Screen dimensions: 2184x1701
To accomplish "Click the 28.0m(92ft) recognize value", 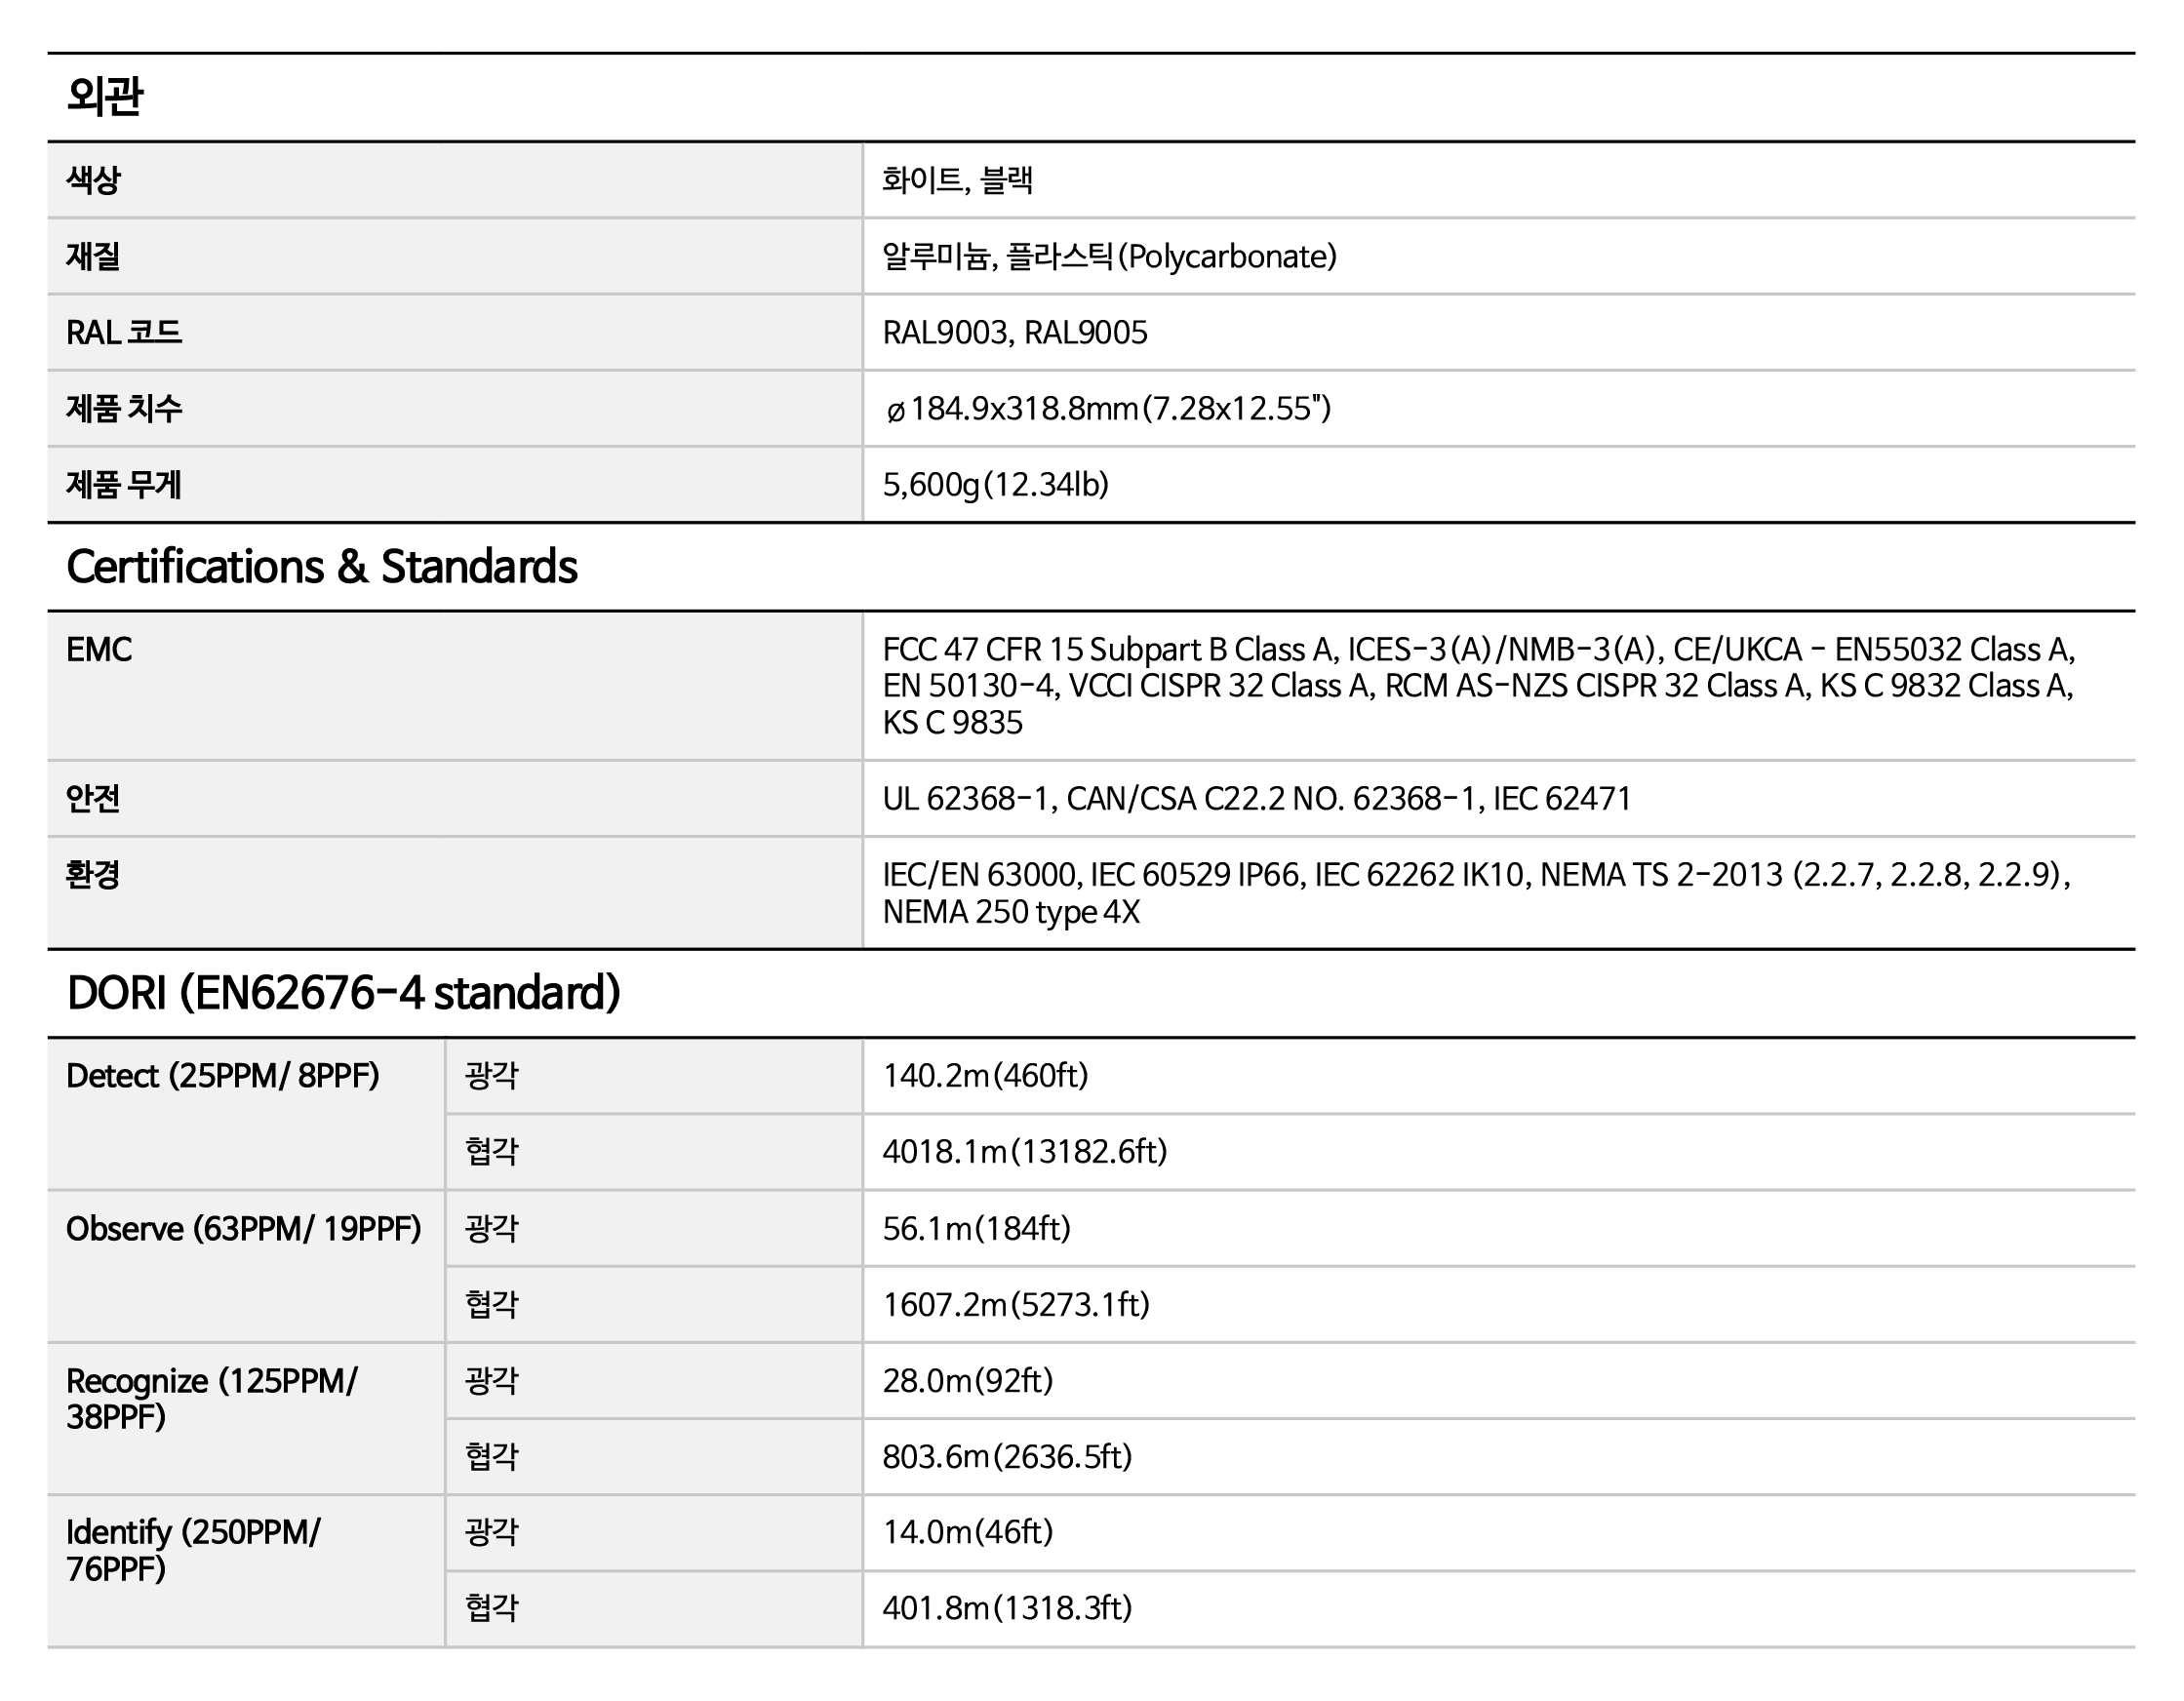I will pyautogui.click(x=967, y=1381).
